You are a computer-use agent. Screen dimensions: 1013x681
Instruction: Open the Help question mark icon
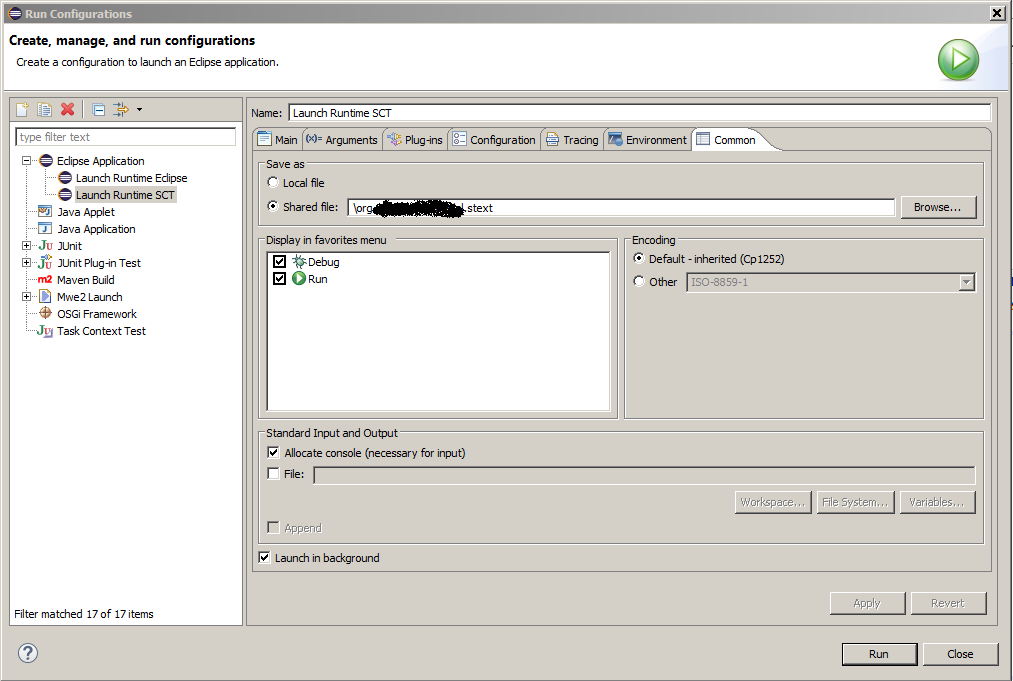coord(28,653)
